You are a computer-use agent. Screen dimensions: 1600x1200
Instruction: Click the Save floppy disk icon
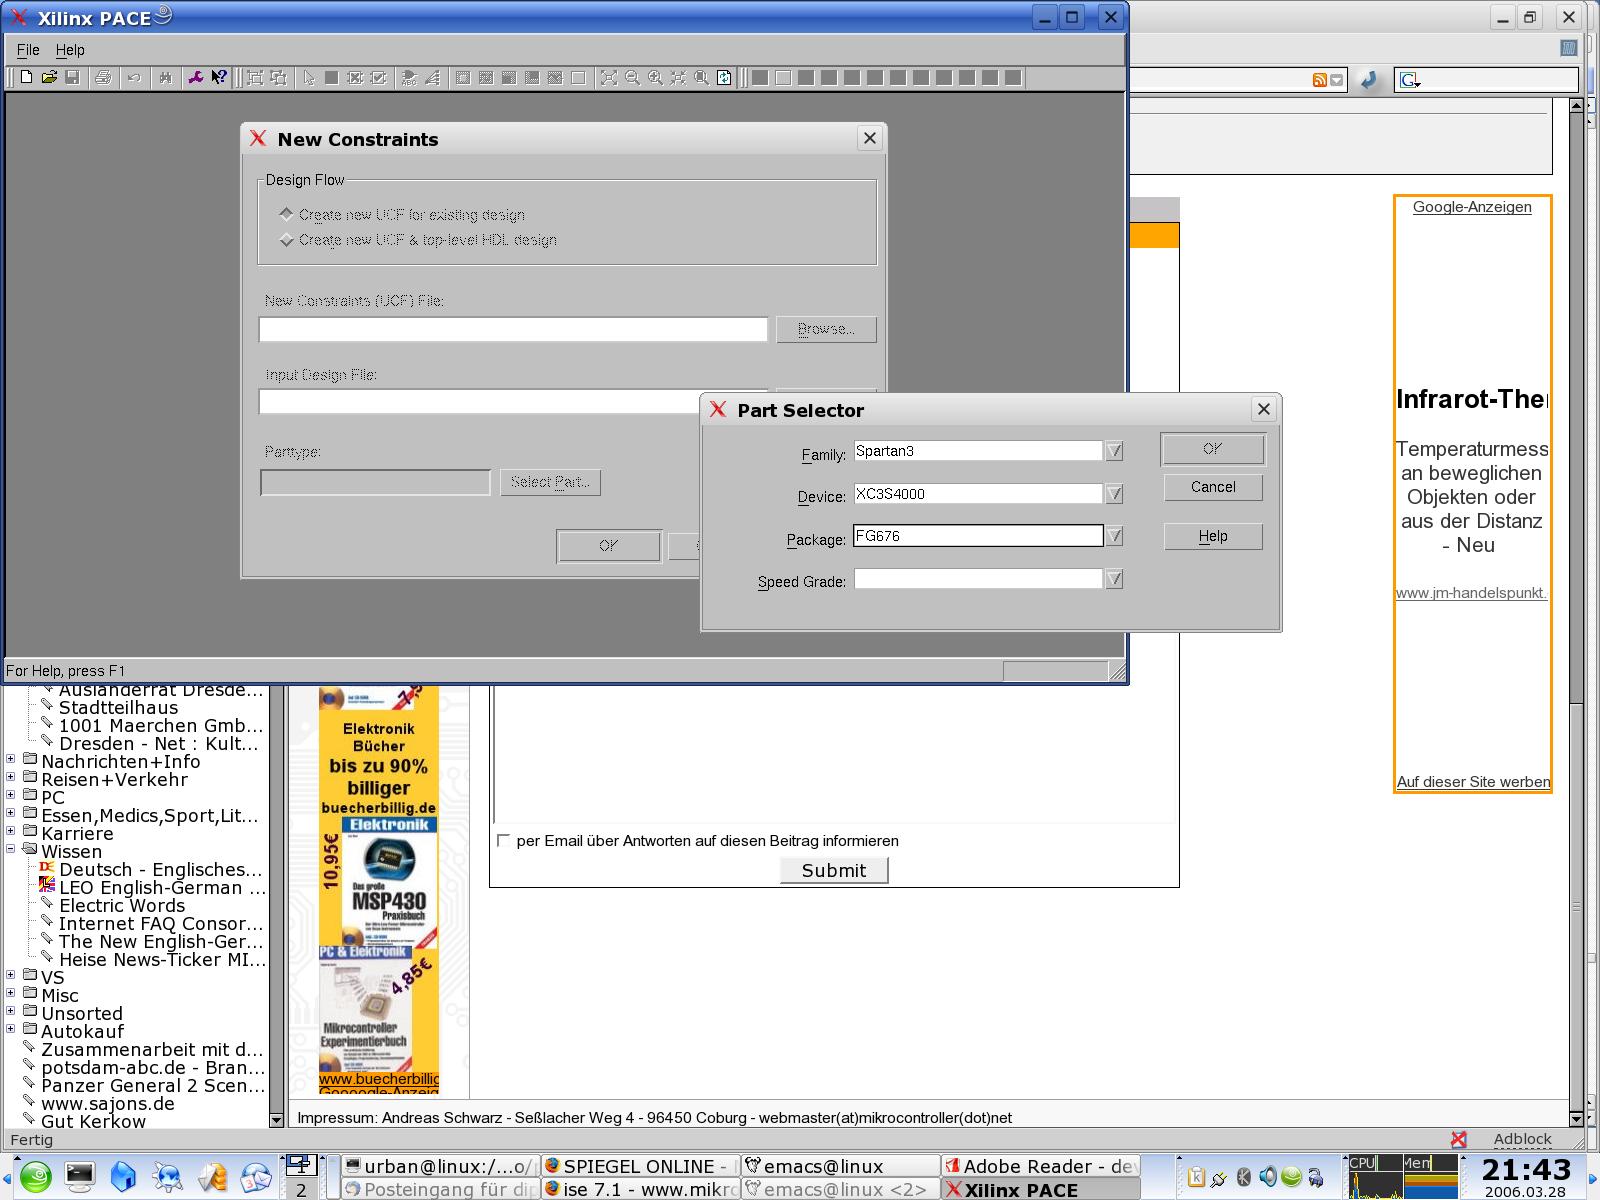coord(72,77)
